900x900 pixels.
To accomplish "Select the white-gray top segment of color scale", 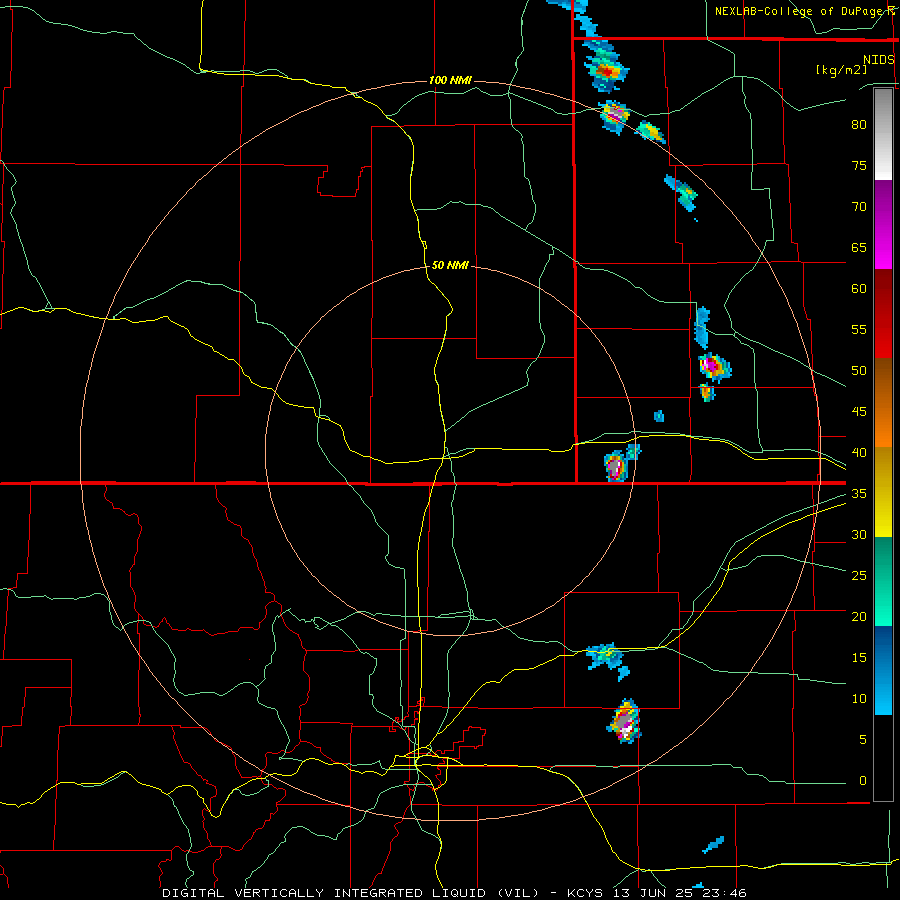I will 883,134.
